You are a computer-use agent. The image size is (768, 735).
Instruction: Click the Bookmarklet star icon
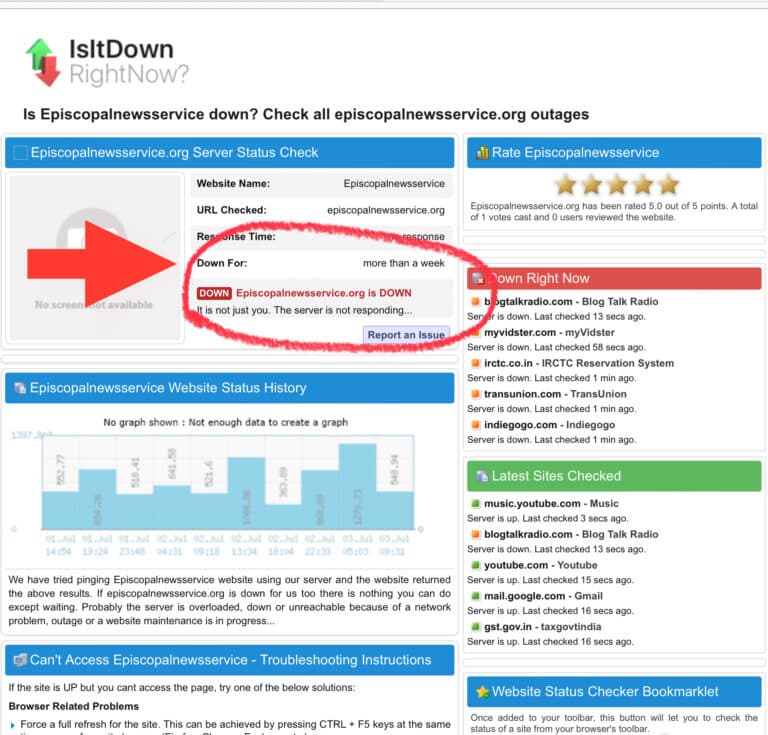[x=482, y=691]
